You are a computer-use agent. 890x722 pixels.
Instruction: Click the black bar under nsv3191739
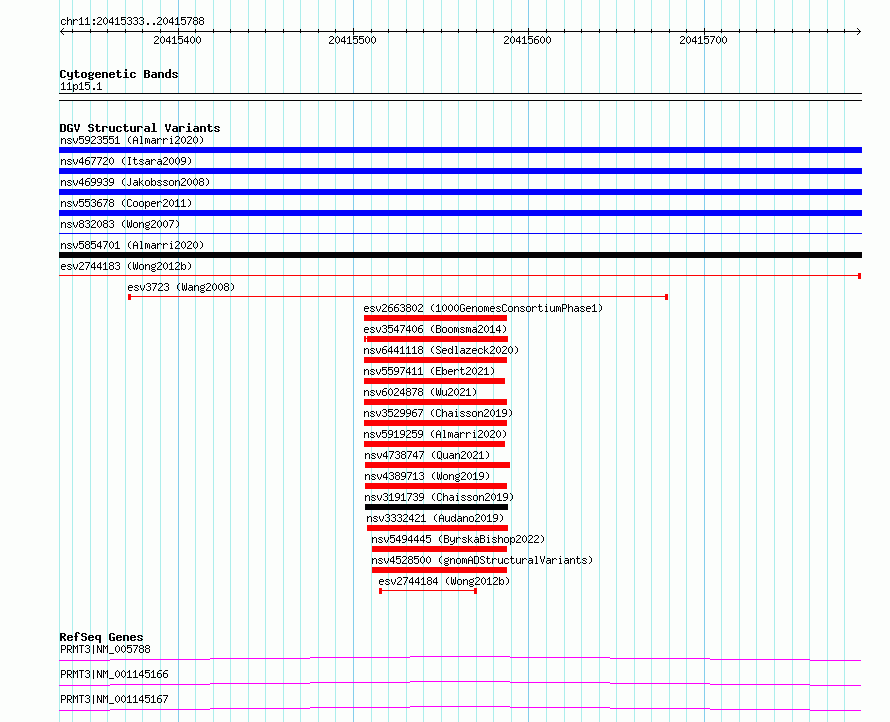click(x=436, y=507)
